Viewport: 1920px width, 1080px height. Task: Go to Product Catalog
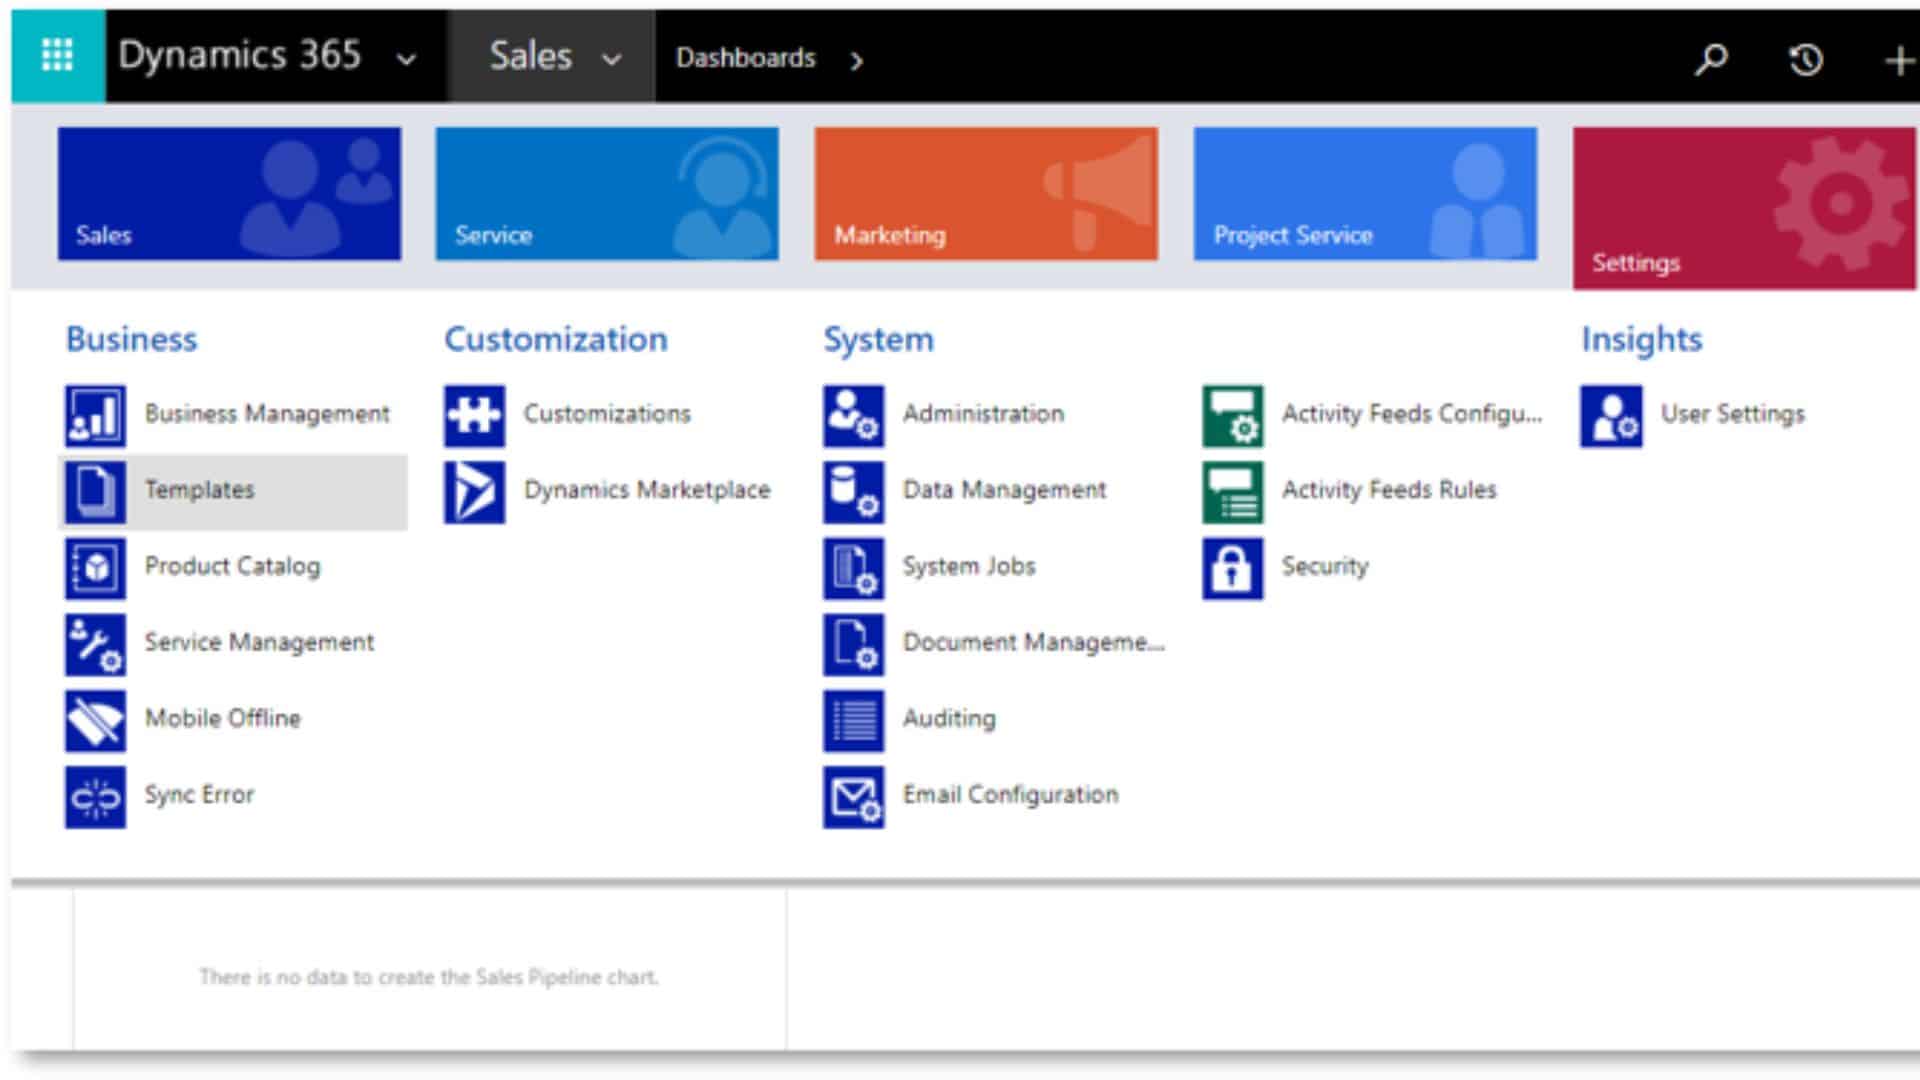[232, 566]
